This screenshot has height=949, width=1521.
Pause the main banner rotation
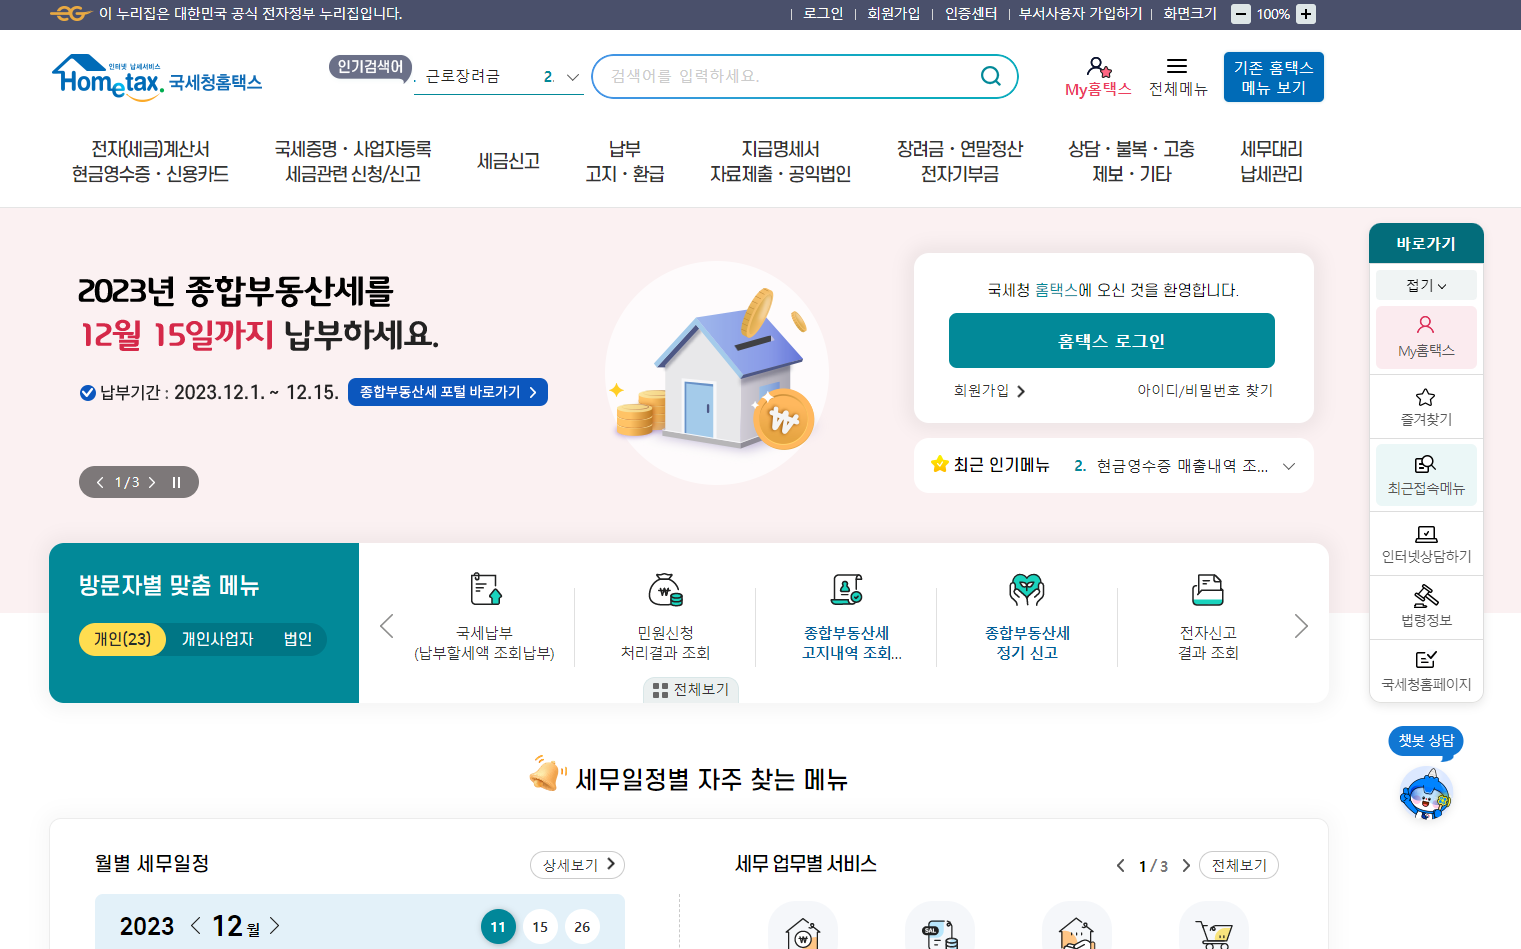point(176,482)
